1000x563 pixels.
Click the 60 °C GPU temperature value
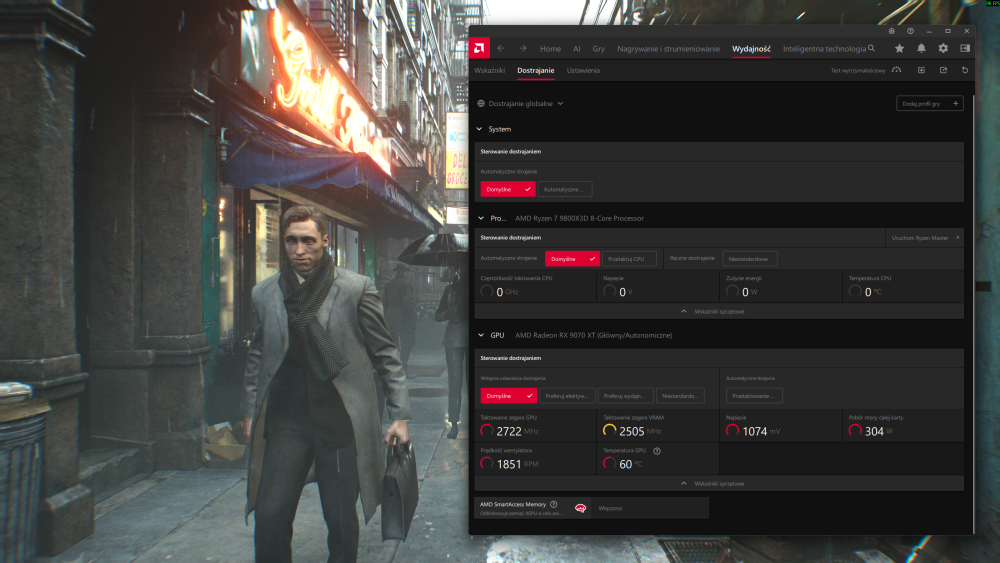[626, 464]
